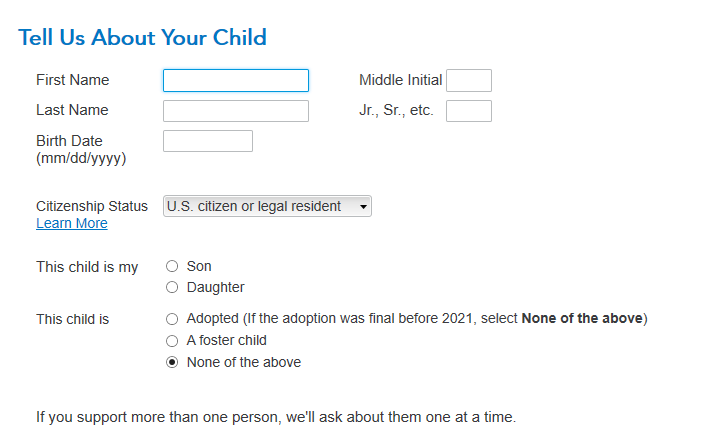Click the Middle Initial label text
The width and height of the screenshot is (718, 429).
point(400,80)
